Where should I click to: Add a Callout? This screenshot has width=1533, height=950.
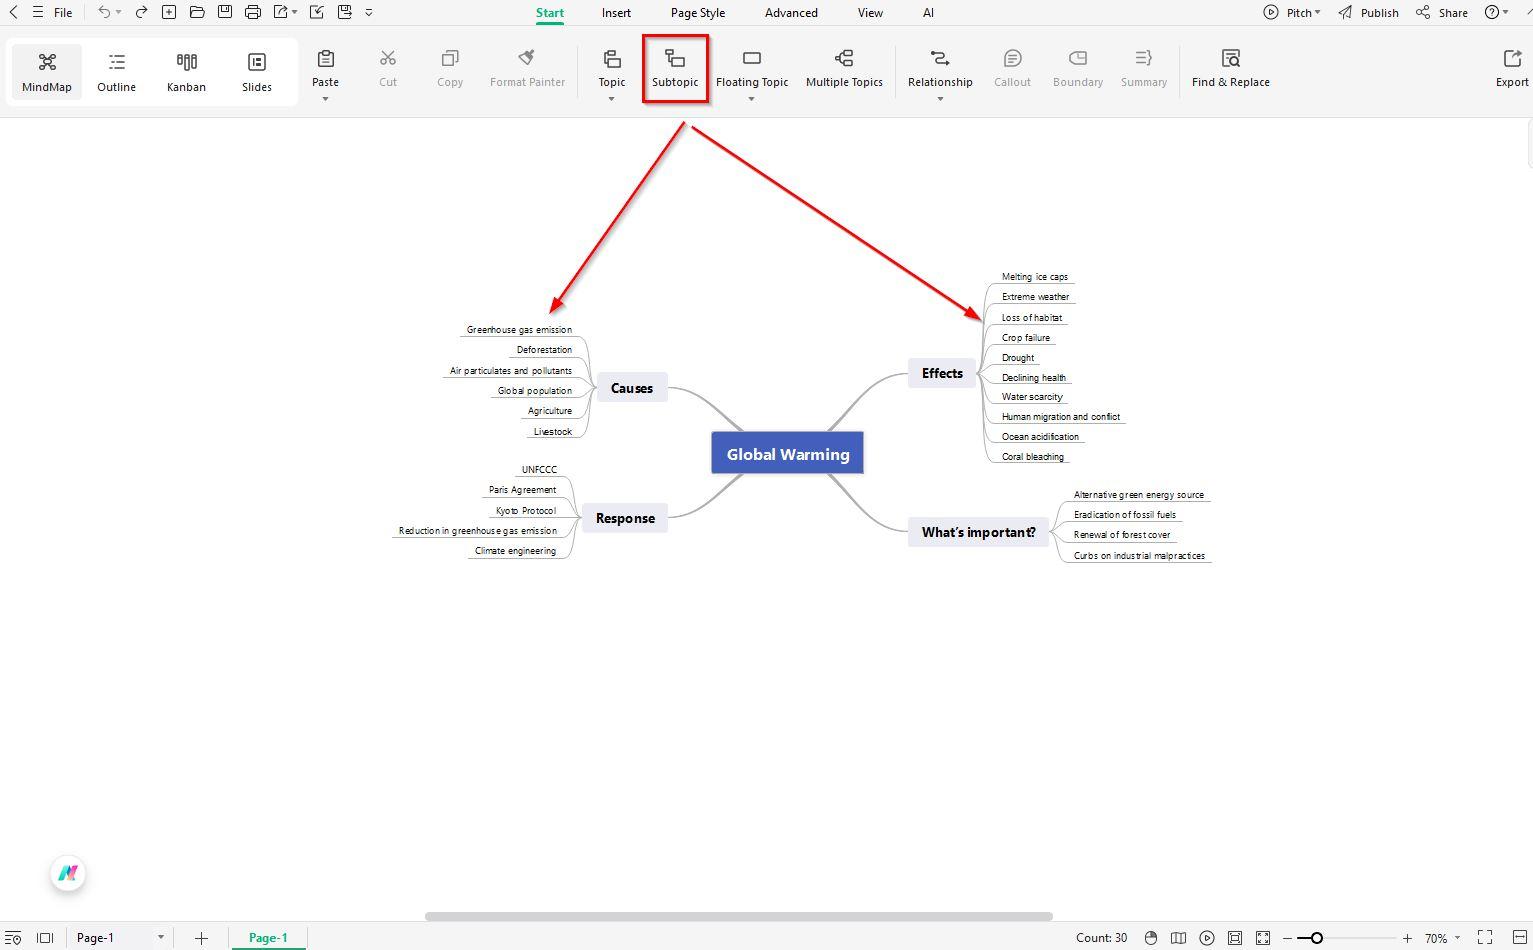1012,68
